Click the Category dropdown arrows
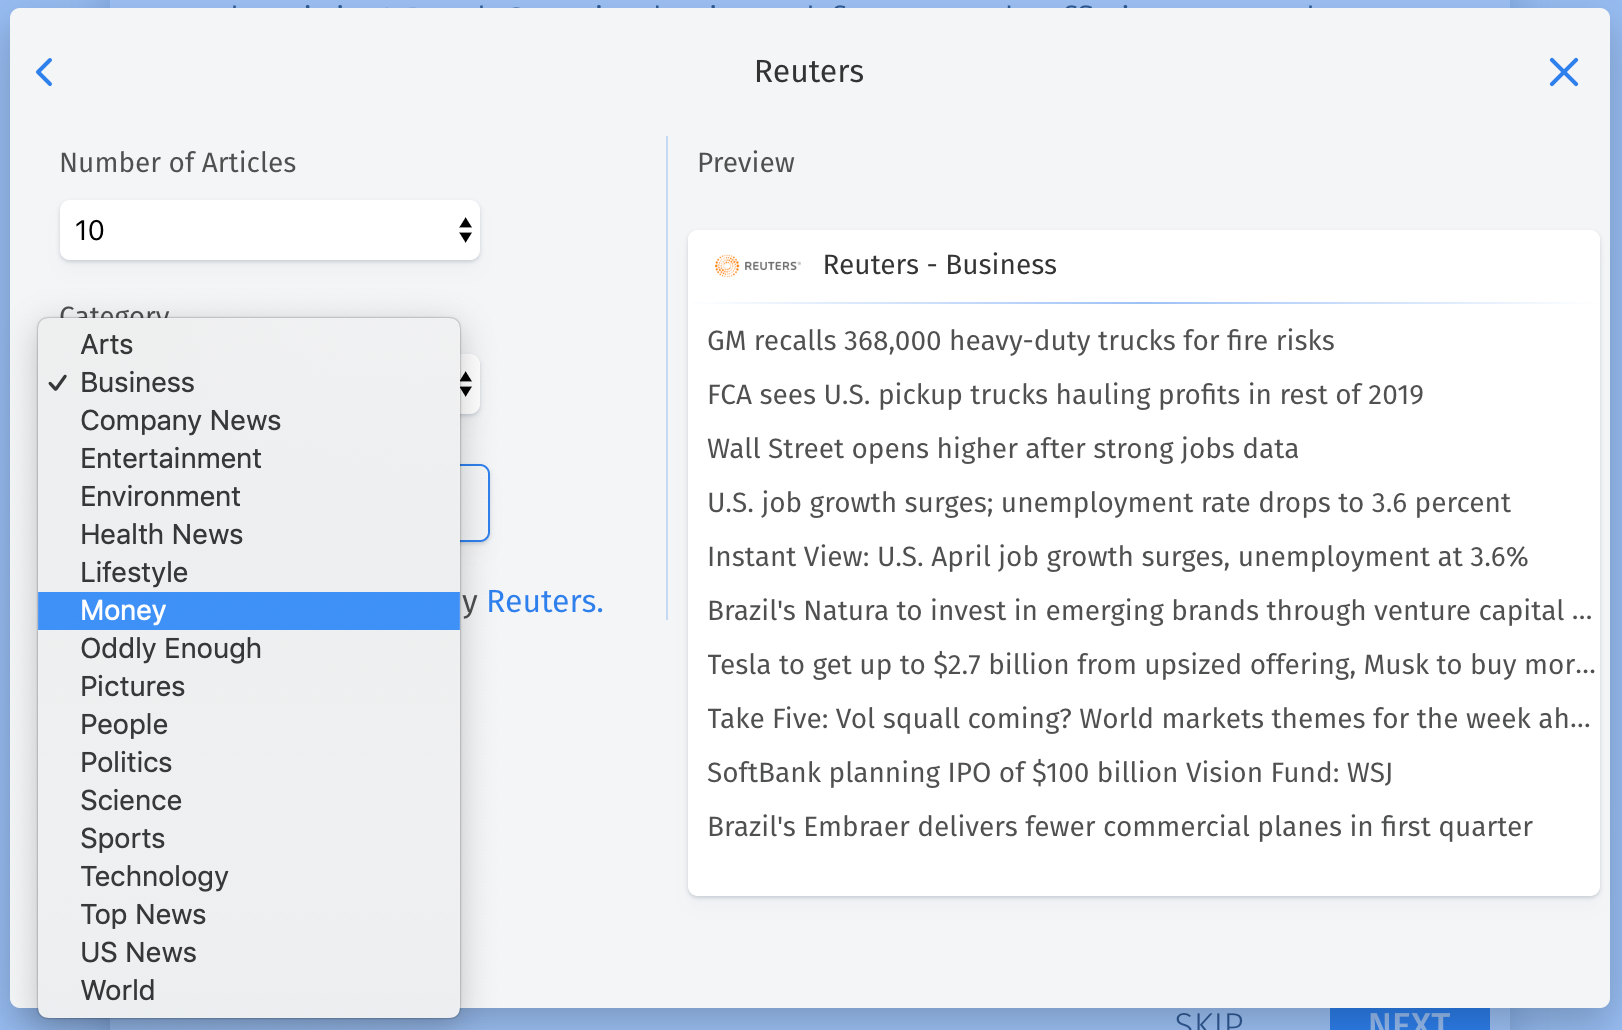The image size is (1622, 1030). (466, 384)
